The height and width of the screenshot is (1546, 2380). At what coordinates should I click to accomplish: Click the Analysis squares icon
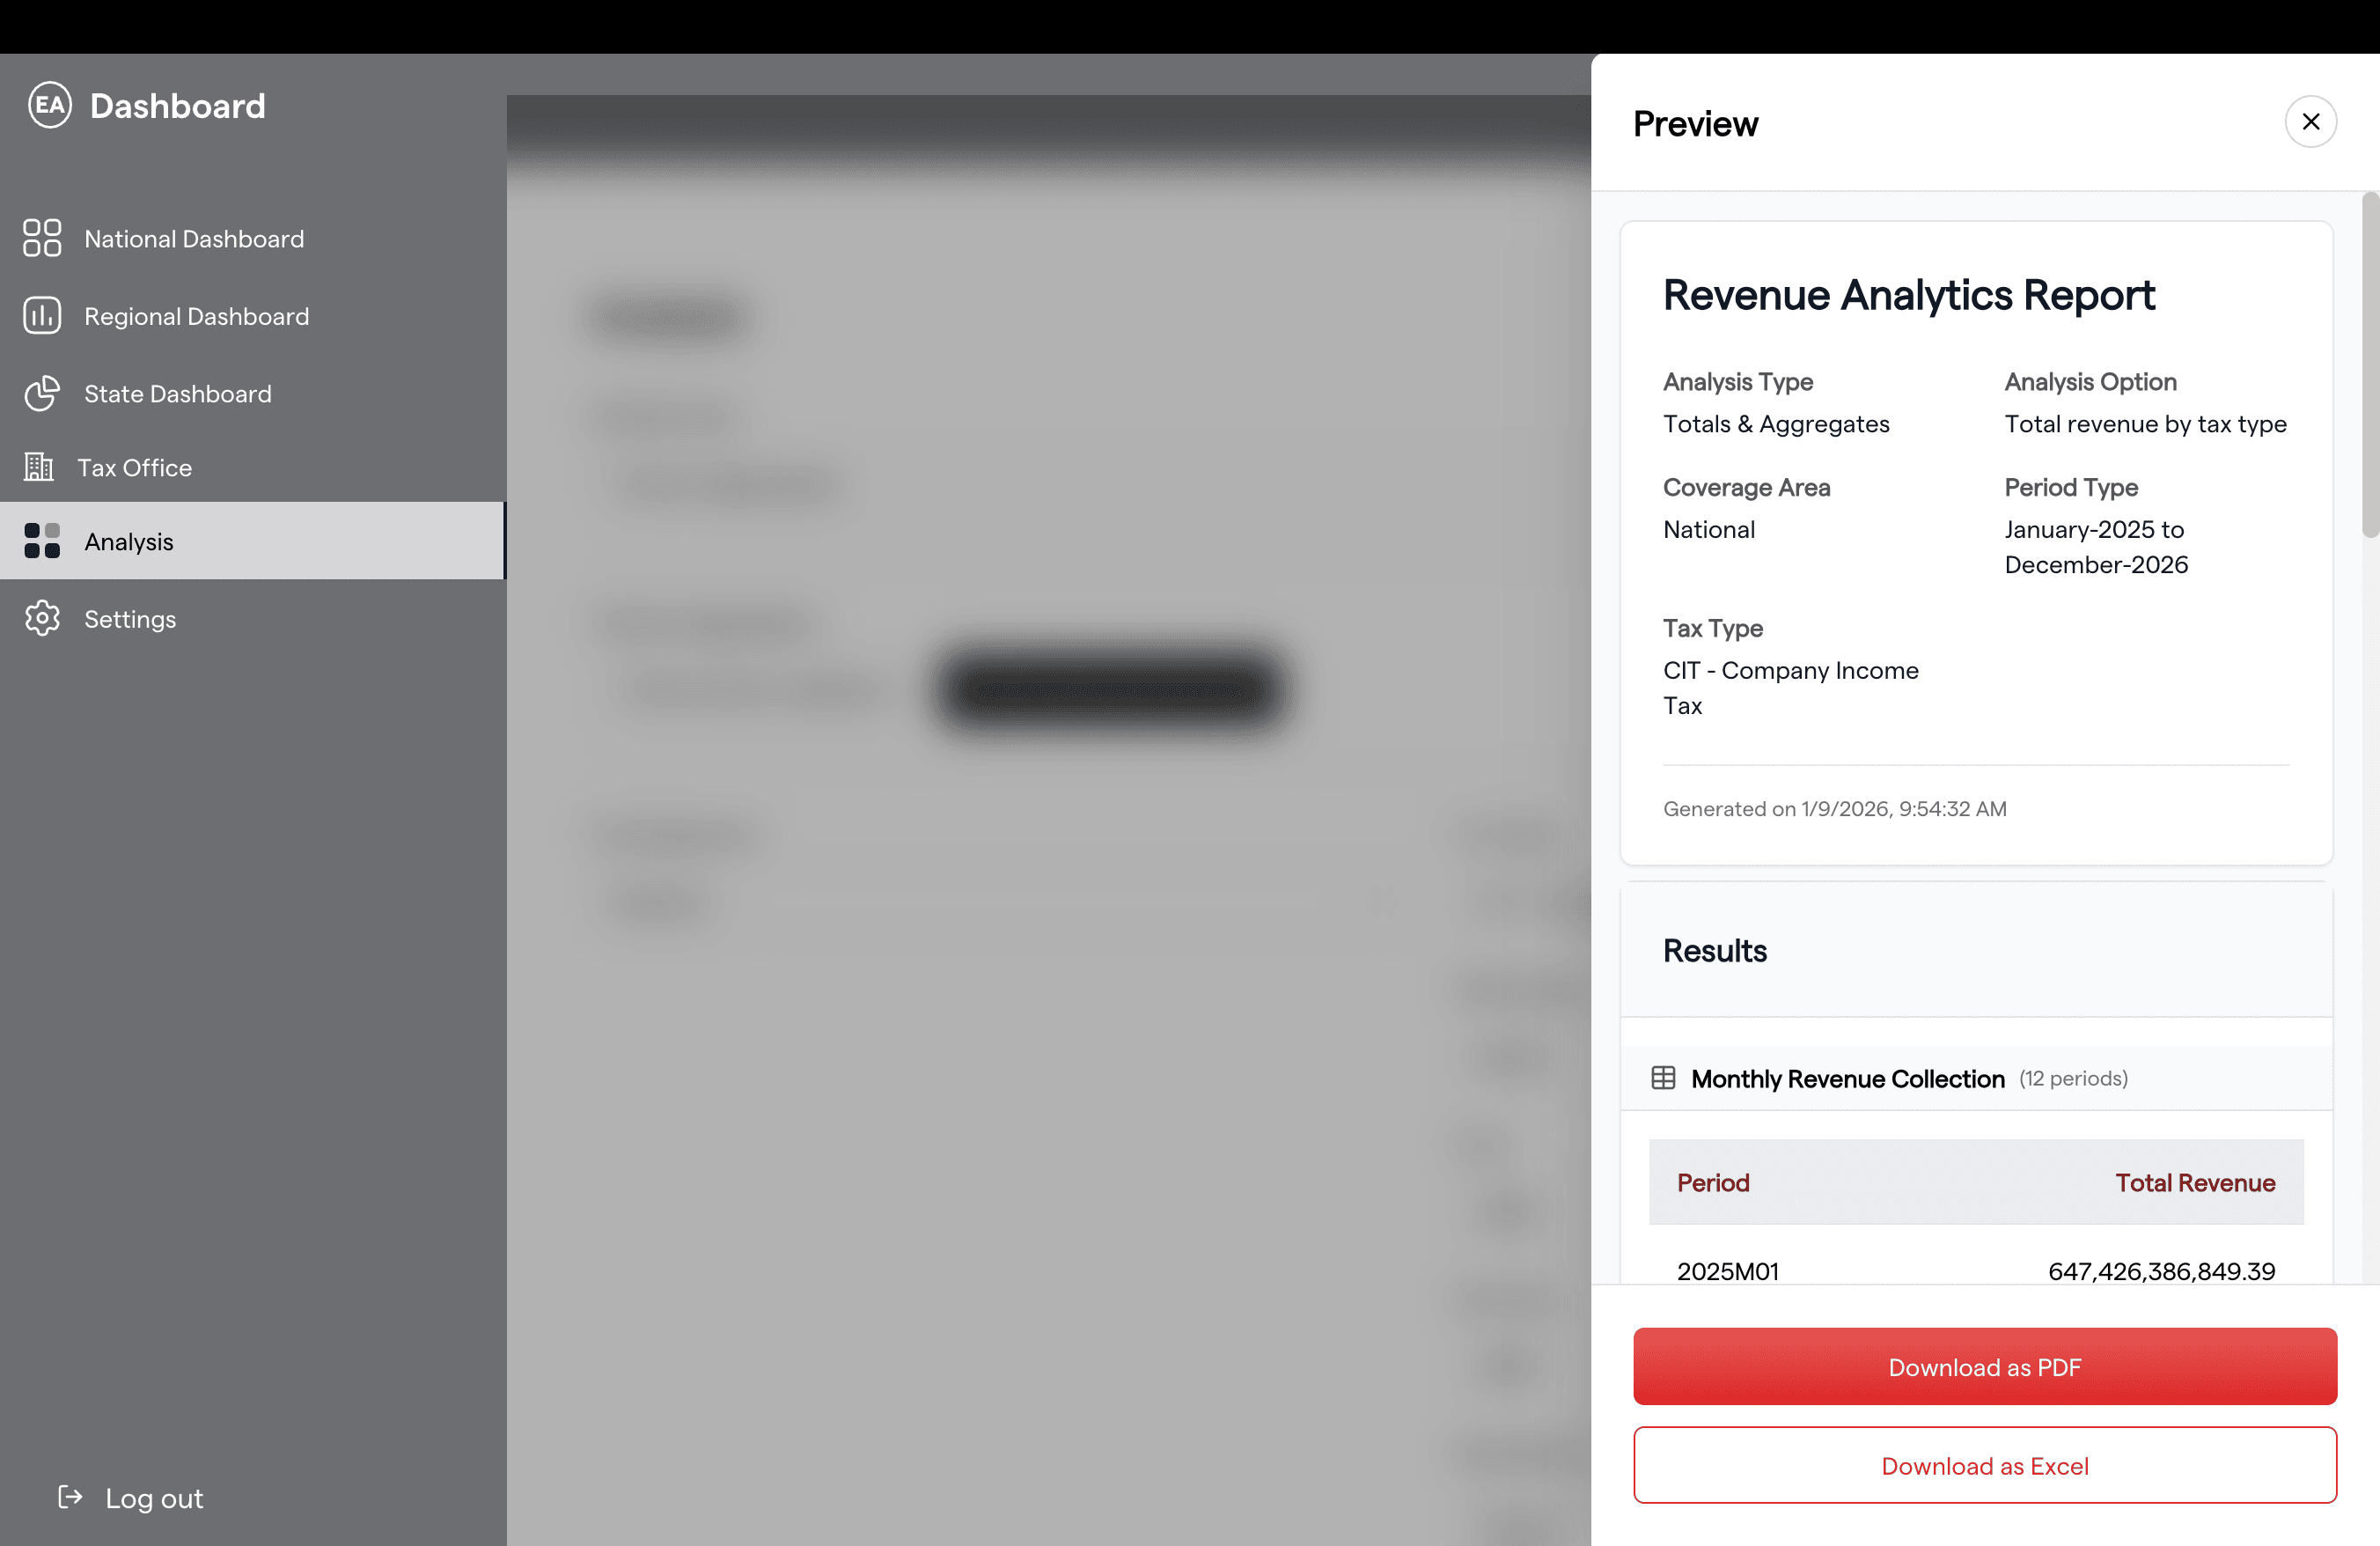pos(42,541)
